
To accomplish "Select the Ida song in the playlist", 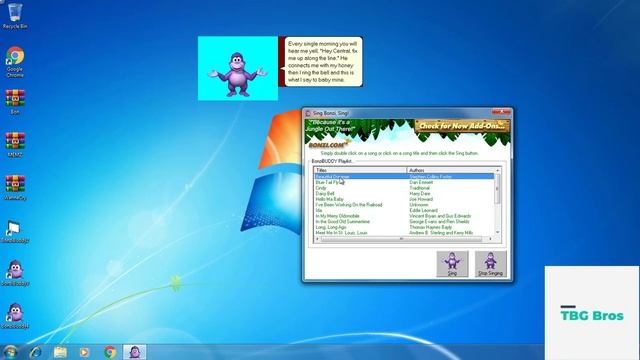I will [319, 210].
